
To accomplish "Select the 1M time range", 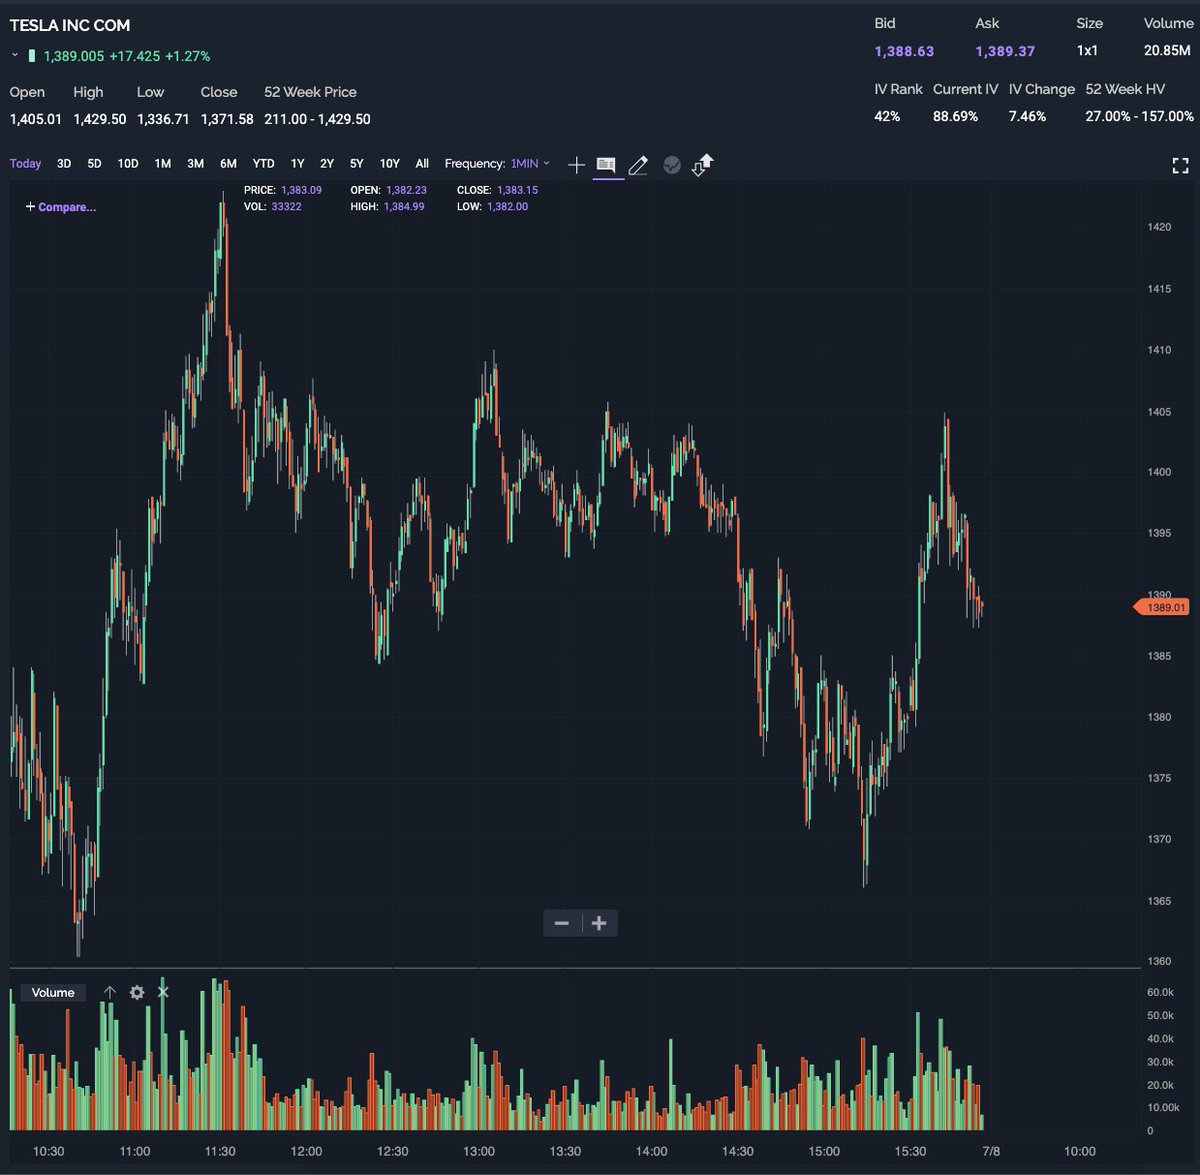I will tap(162, 163).
